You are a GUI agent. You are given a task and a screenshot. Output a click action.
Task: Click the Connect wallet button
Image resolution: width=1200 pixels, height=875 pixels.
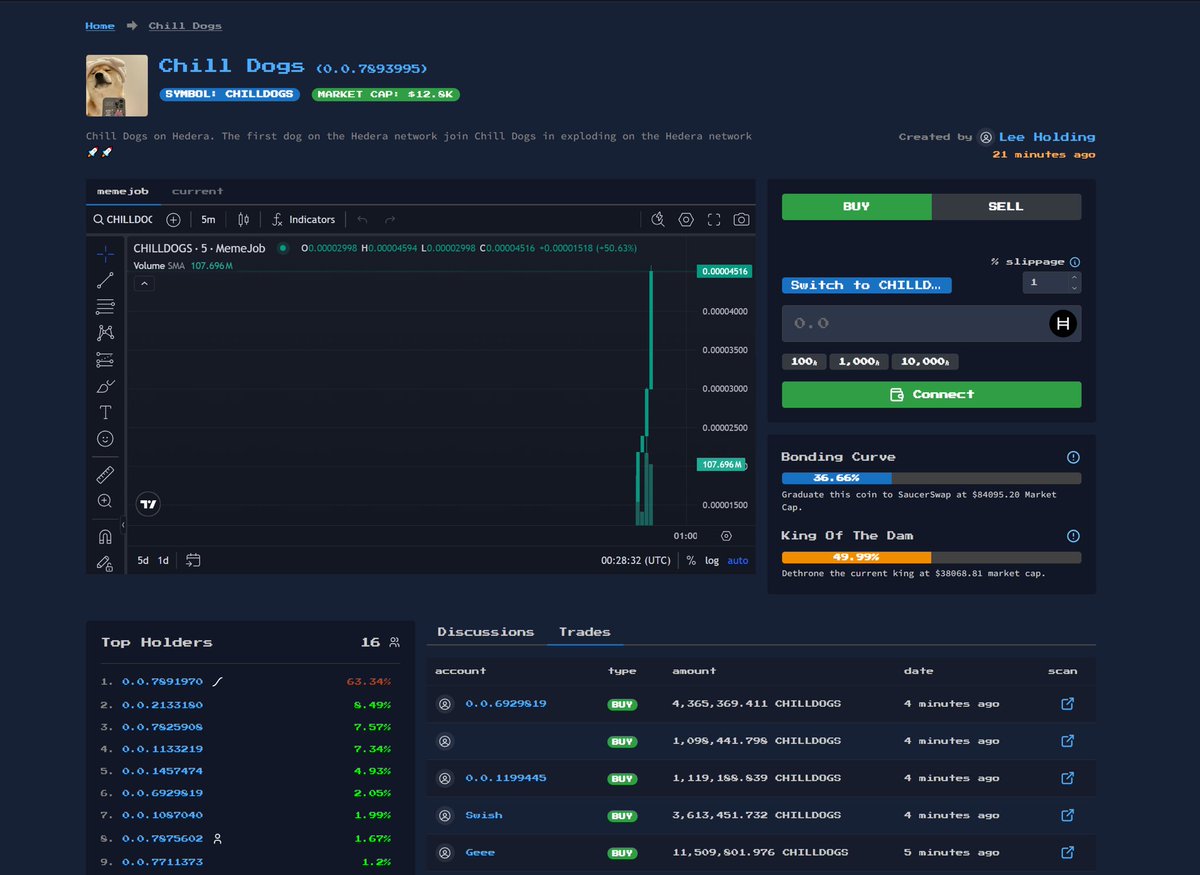pyautogui.click(x=931, y=394)
